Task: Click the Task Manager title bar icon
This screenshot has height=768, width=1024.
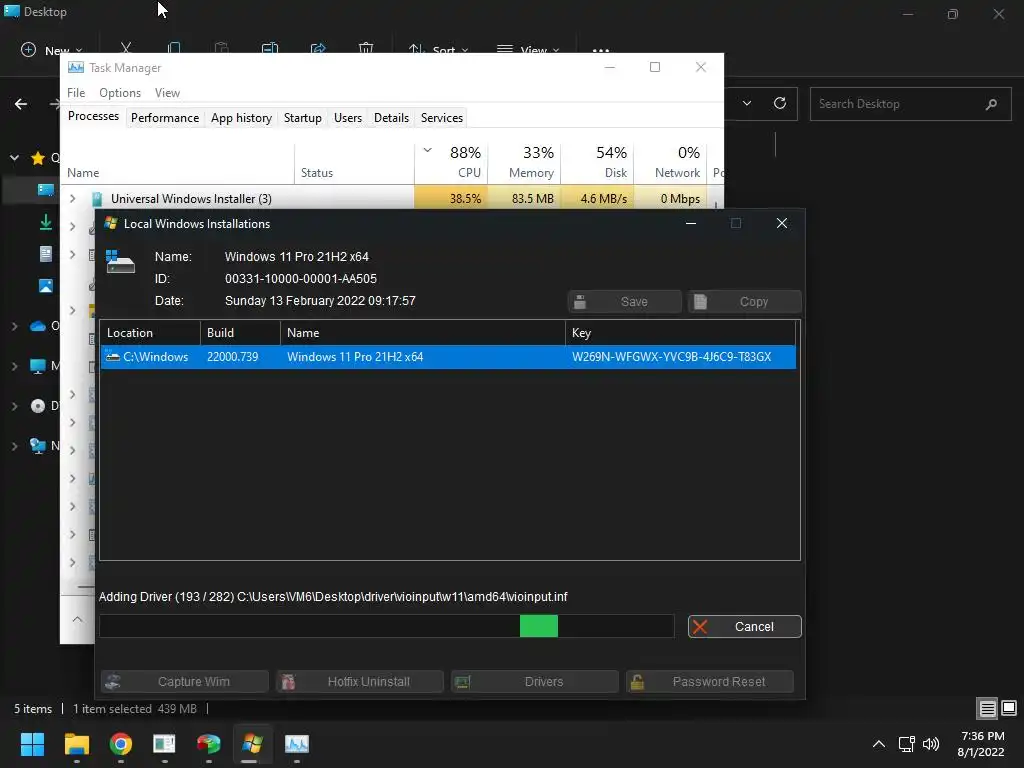Action: point(76,67)
